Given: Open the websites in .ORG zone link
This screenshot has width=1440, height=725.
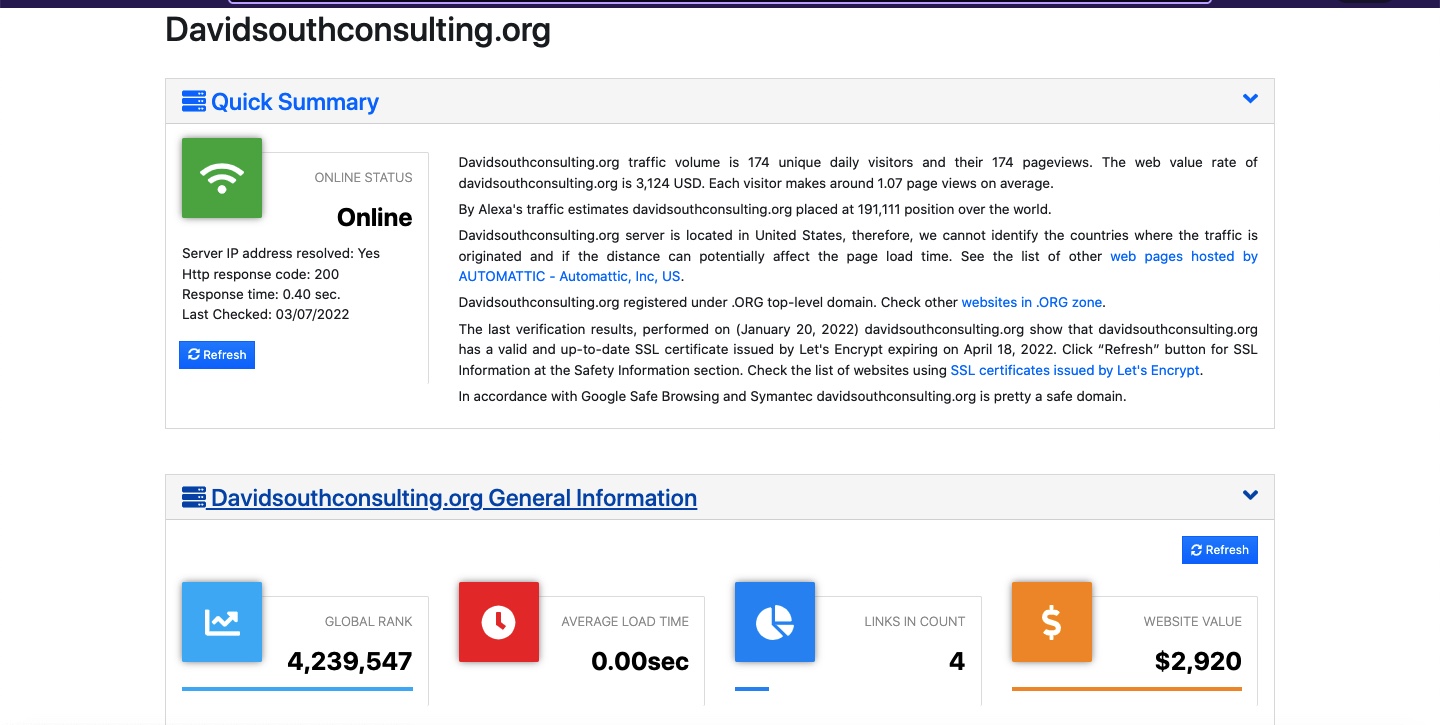Looking at the screenshot, I should tap(1032, 302).
